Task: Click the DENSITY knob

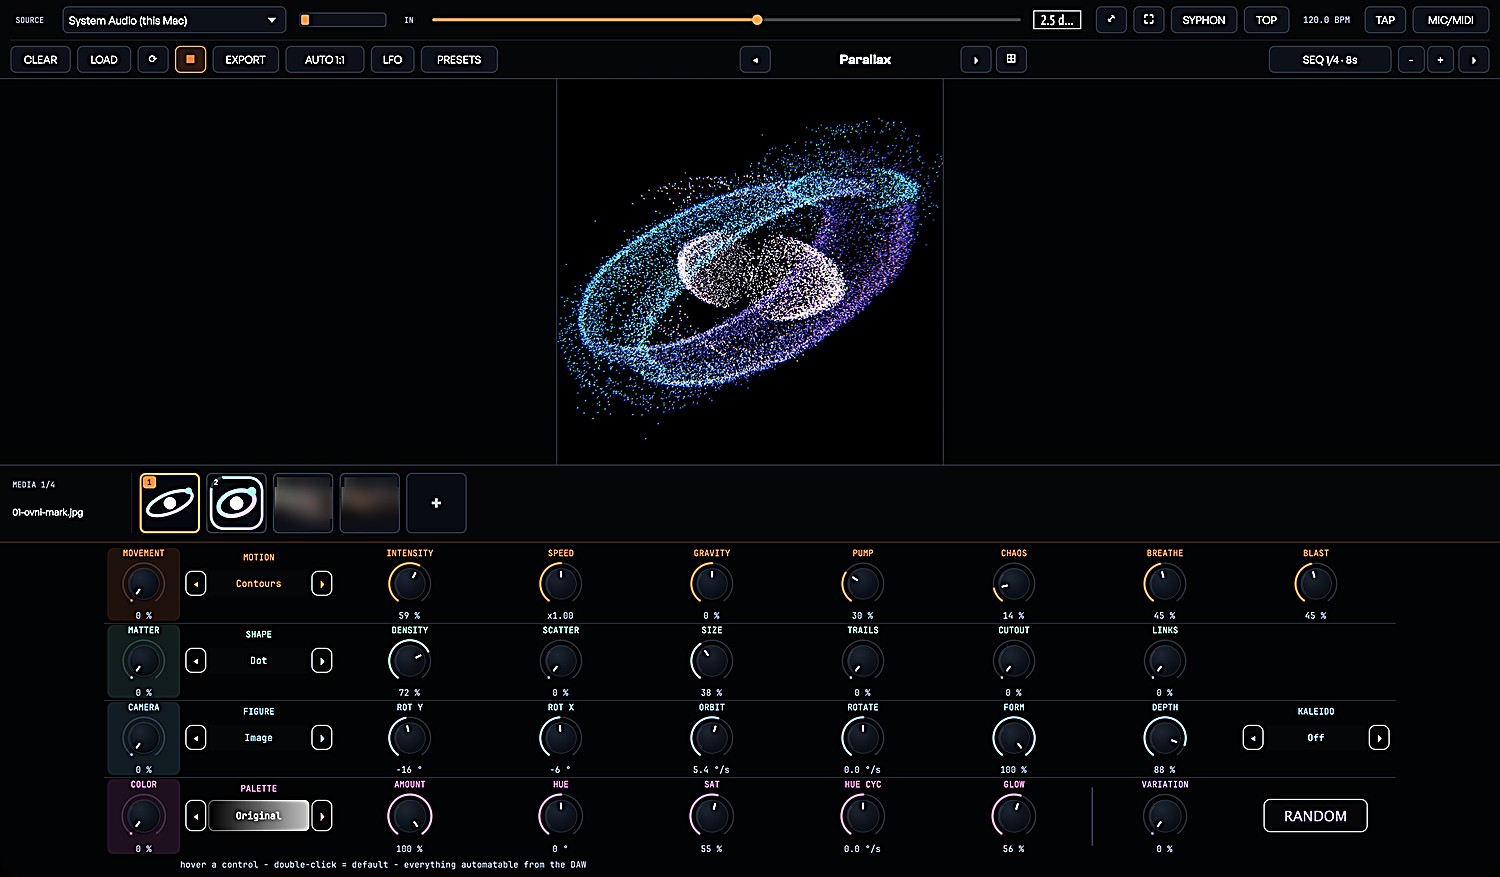Action: tap(410, 660)
